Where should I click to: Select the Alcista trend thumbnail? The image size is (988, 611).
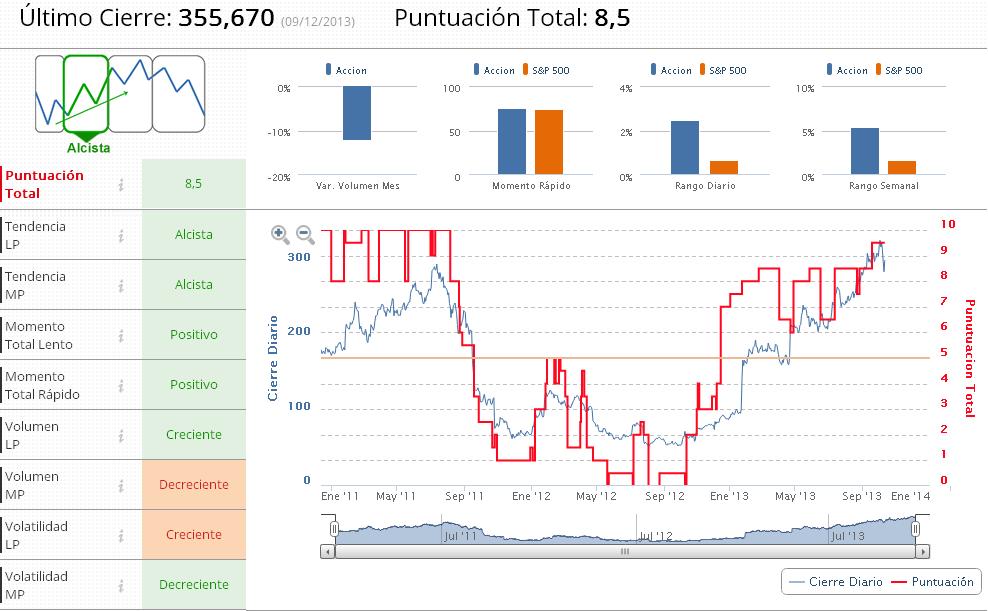[x=86, y=94]
